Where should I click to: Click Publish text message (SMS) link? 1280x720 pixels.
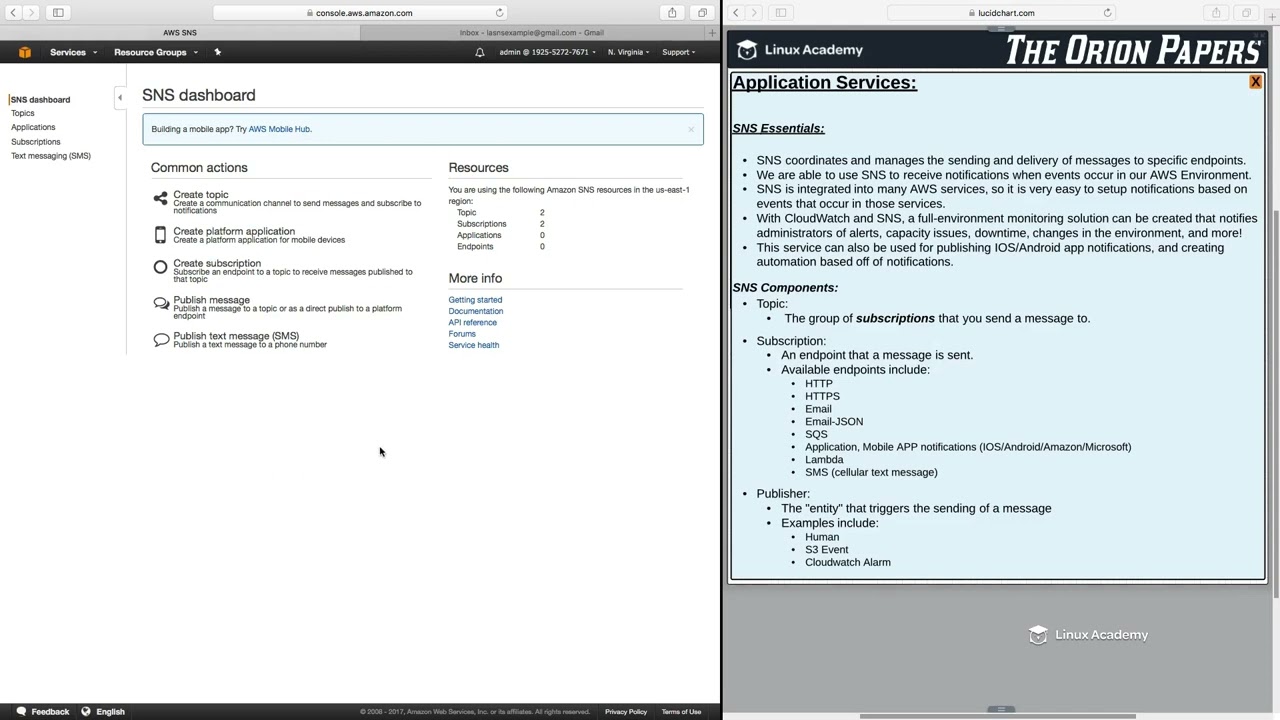(236, 336)
